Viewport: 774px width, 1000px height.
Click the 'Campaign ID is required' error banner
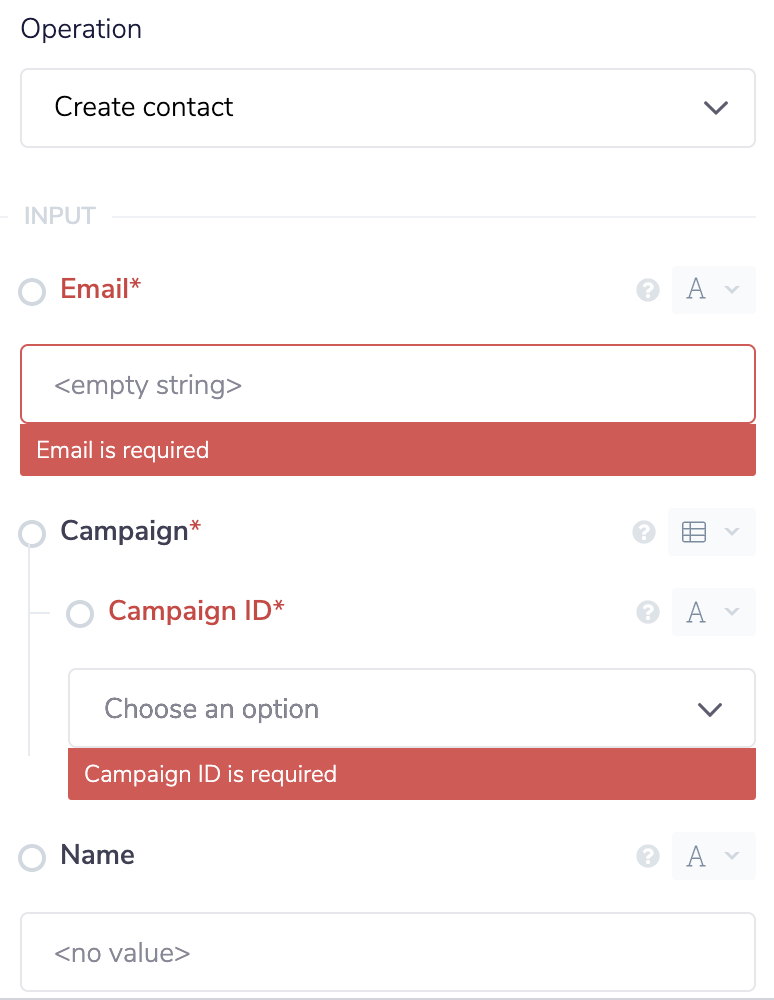point(412,774)
